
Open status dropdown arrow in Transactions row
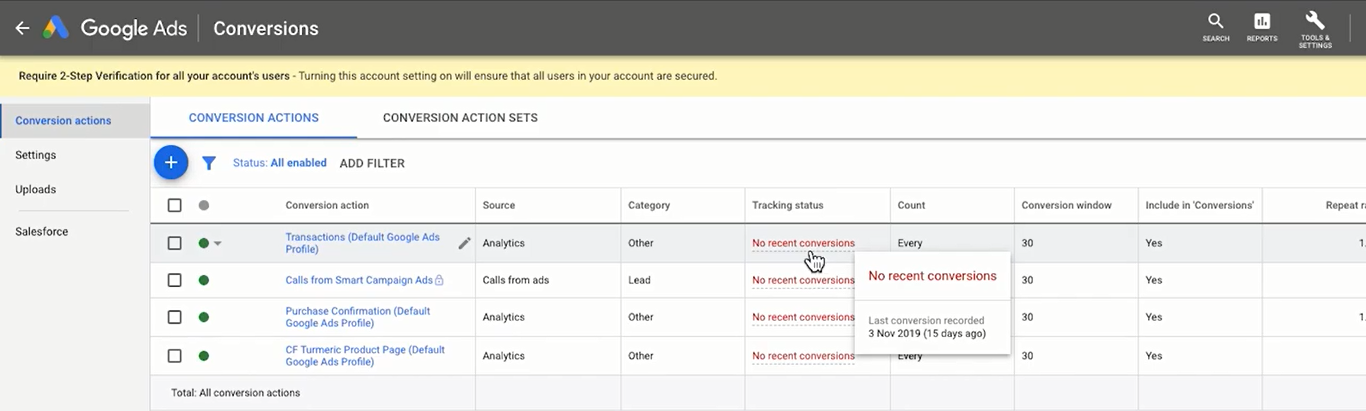tap(218, 244)
